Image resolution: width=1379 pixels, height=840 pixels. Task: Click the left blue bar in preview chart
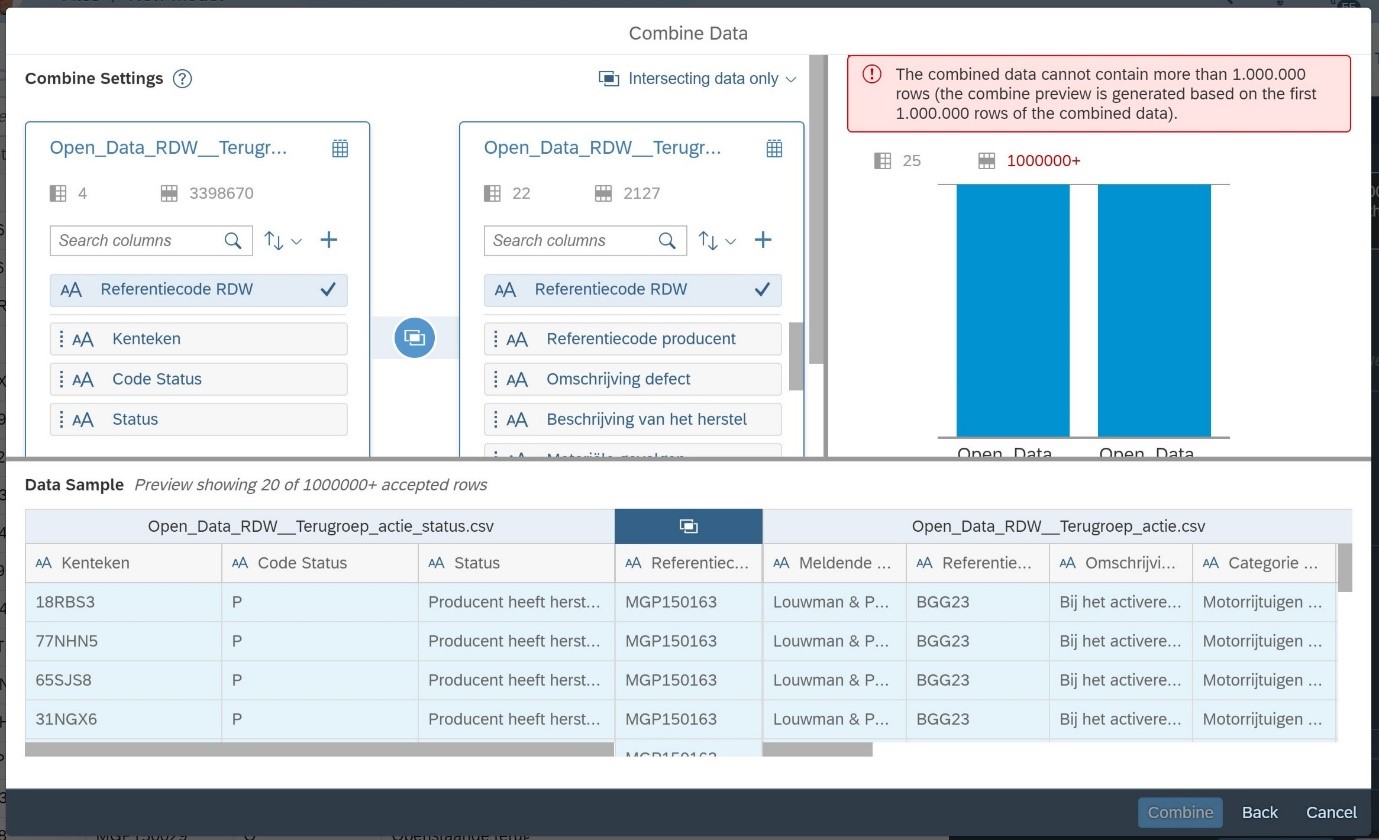click(1013, 310)
